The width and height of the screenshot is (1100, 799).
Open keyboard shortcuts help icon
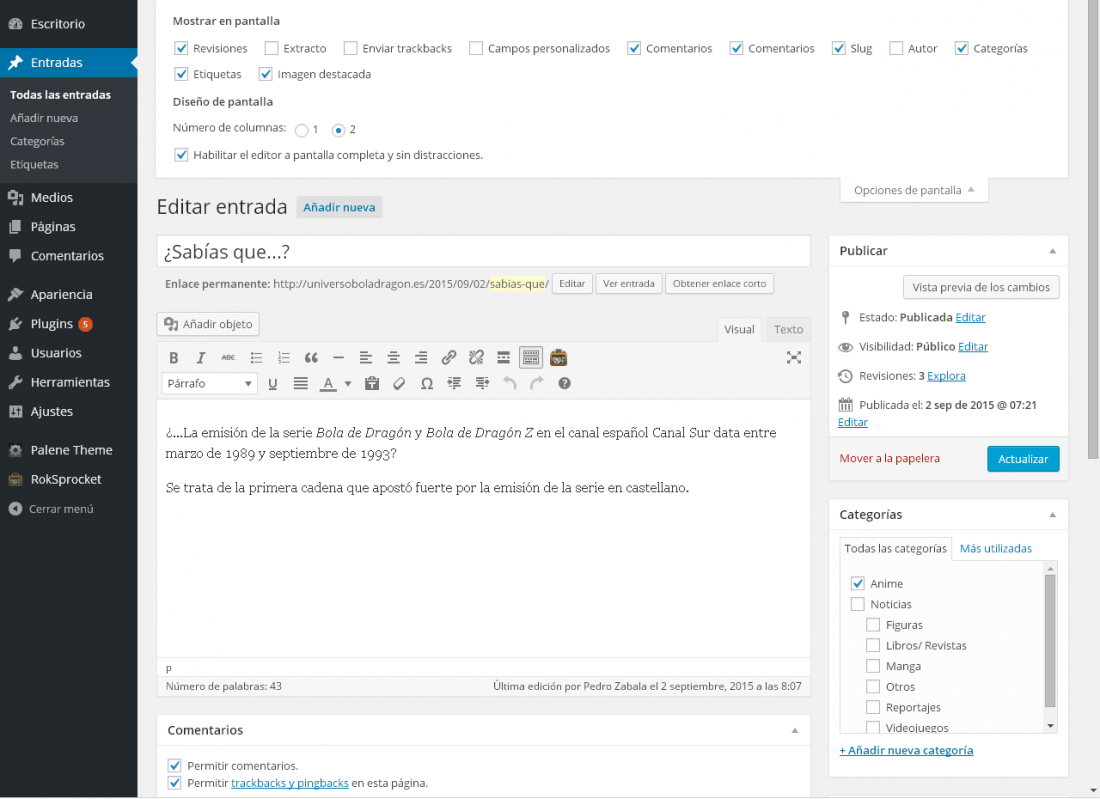pos(564,384)
